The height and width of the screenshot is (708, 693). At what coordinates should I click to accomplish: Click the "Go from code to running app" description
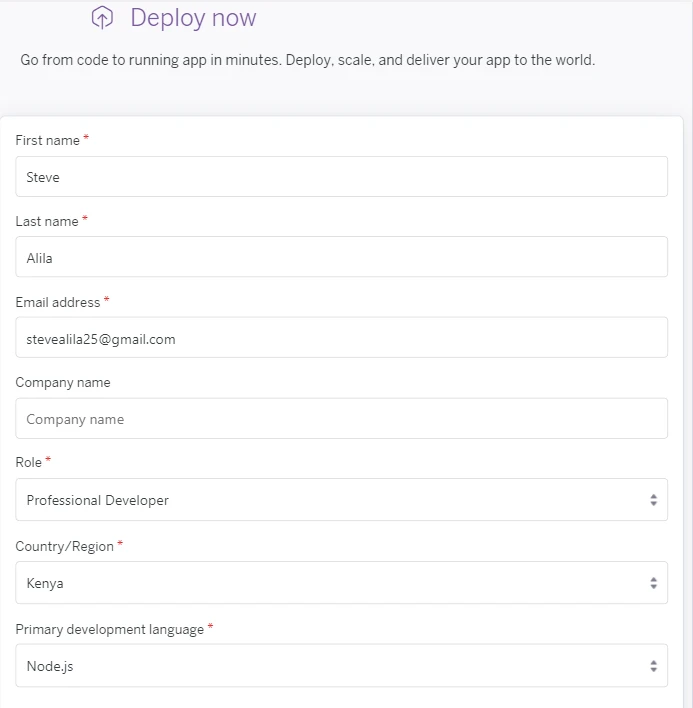coord(307,60)
